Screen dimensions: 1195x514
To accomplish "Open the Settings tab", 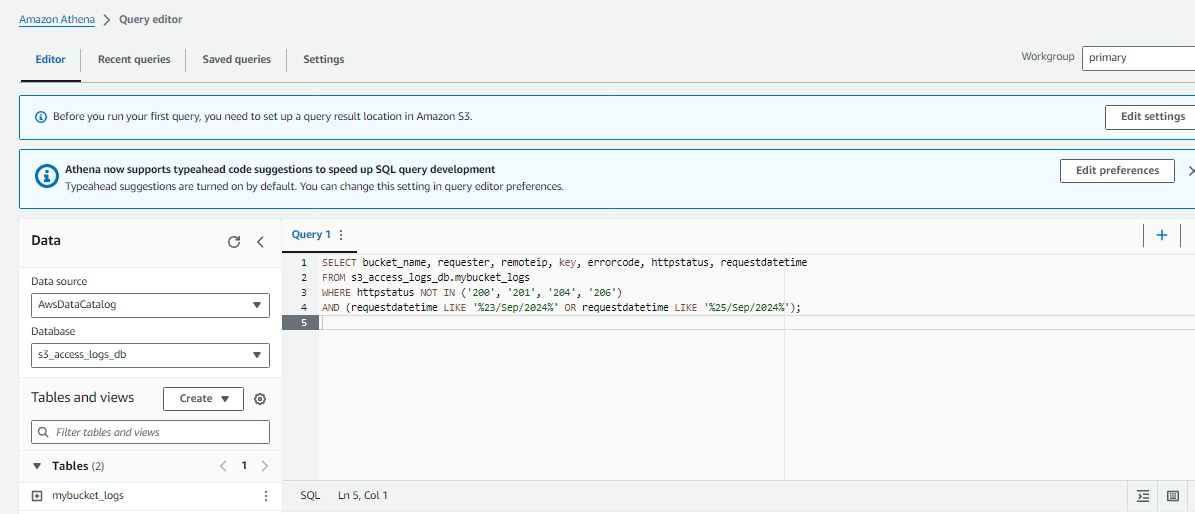I will coord(324,59).
